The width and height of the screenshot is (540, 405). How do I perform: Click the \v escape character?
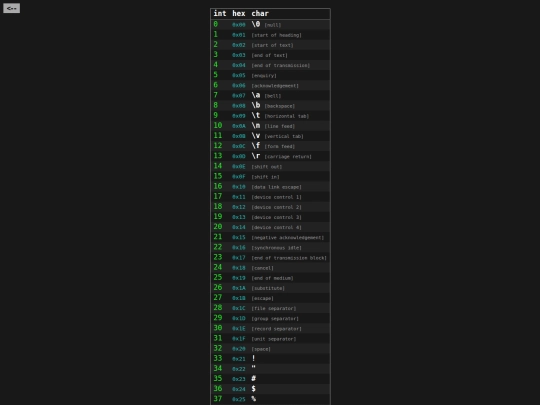point(256,136)
